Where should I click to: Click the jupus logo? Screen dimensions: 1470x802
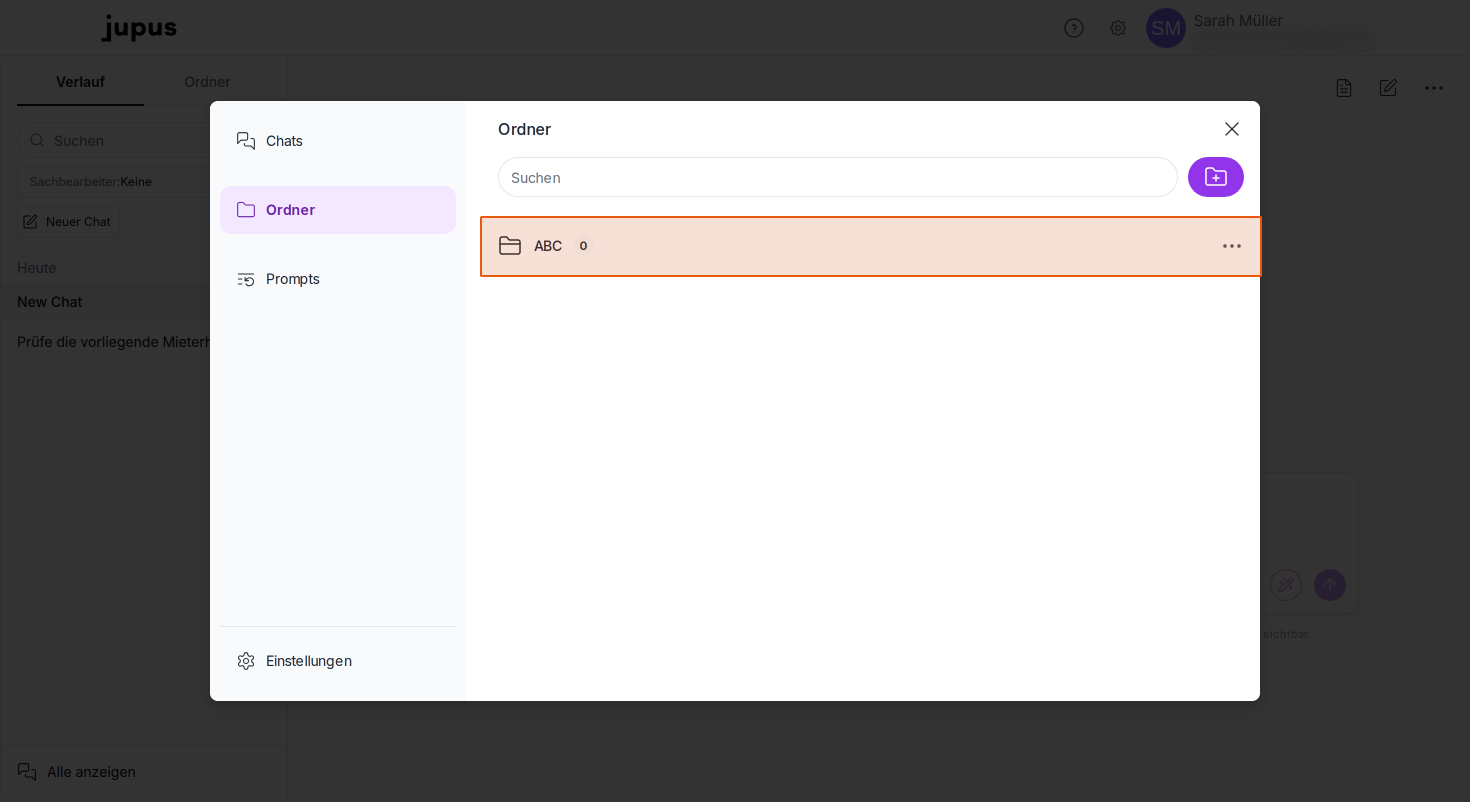[x=139, y=28]
